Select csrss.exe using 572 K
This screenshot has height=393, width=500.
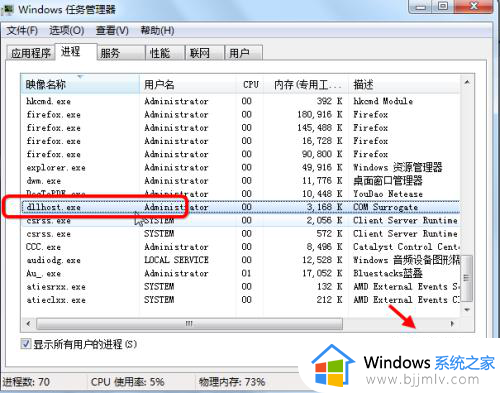pos(240,234)
